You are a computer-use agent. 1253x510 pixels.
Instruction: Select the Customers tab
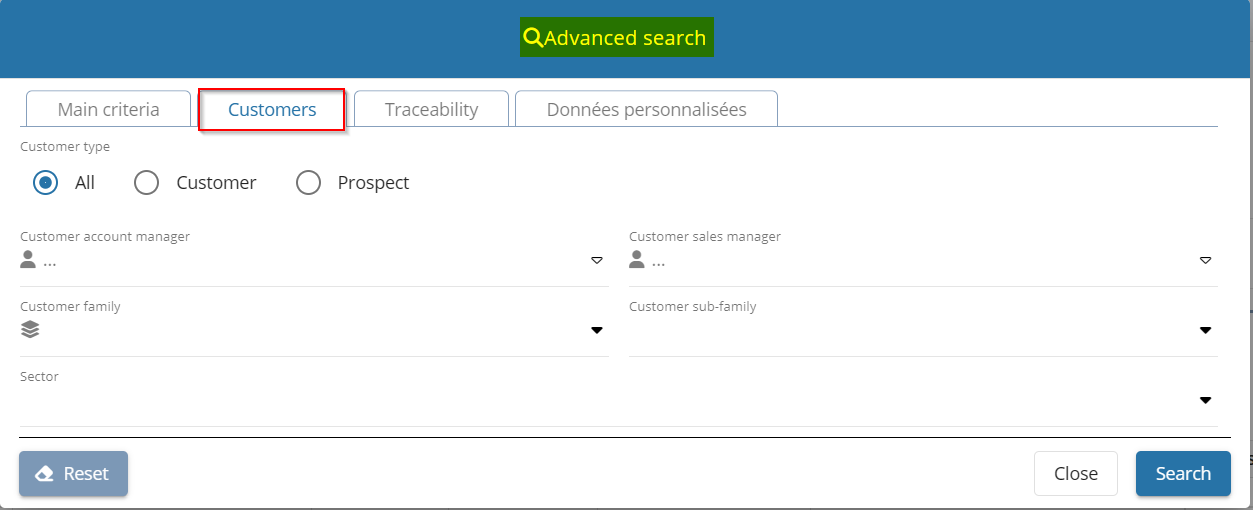(272, 110)
